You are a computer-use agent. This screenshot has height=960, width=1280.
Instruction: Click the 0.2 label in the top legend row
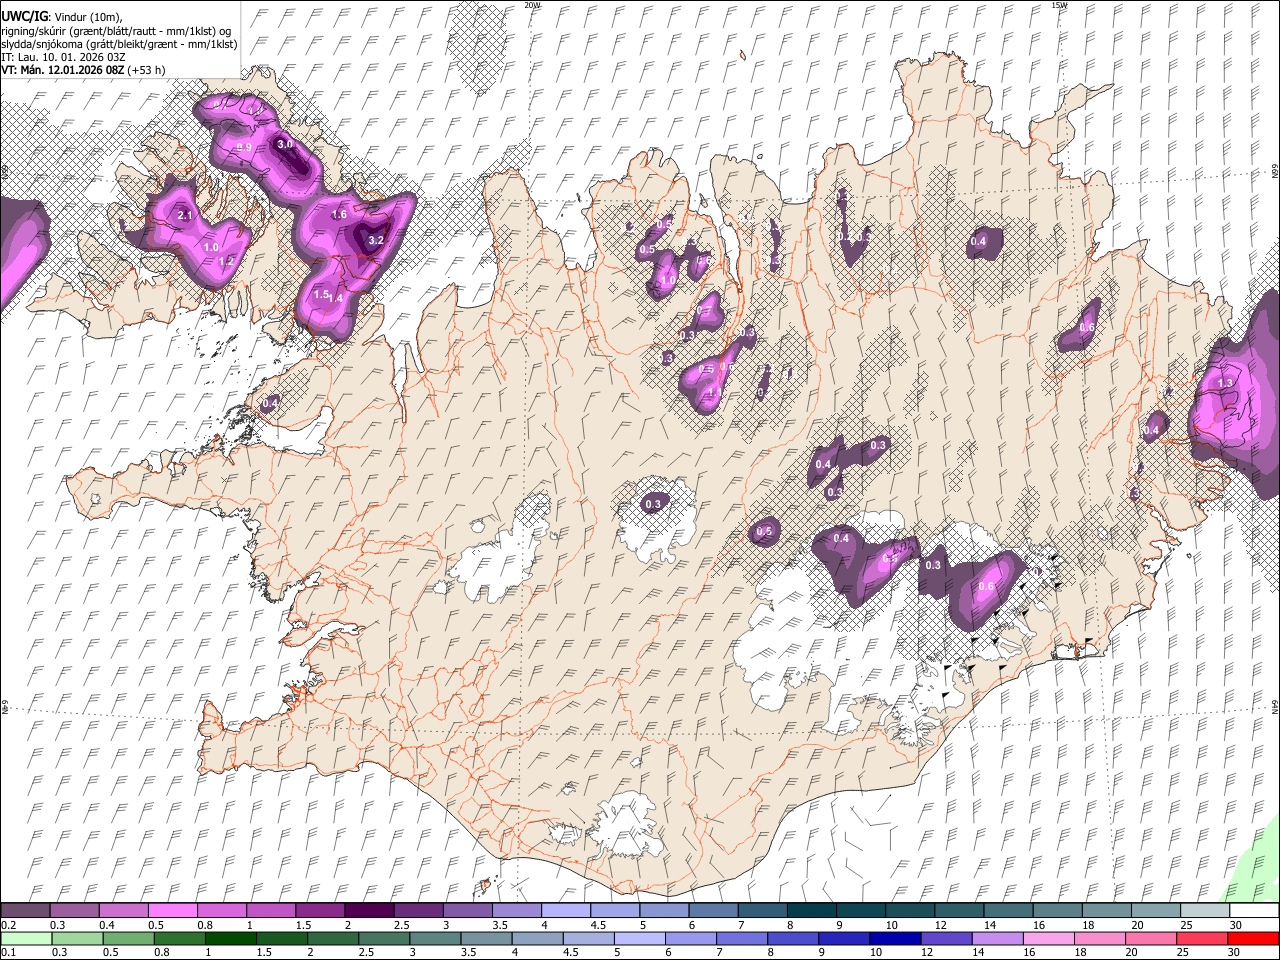tap(9, 925)
